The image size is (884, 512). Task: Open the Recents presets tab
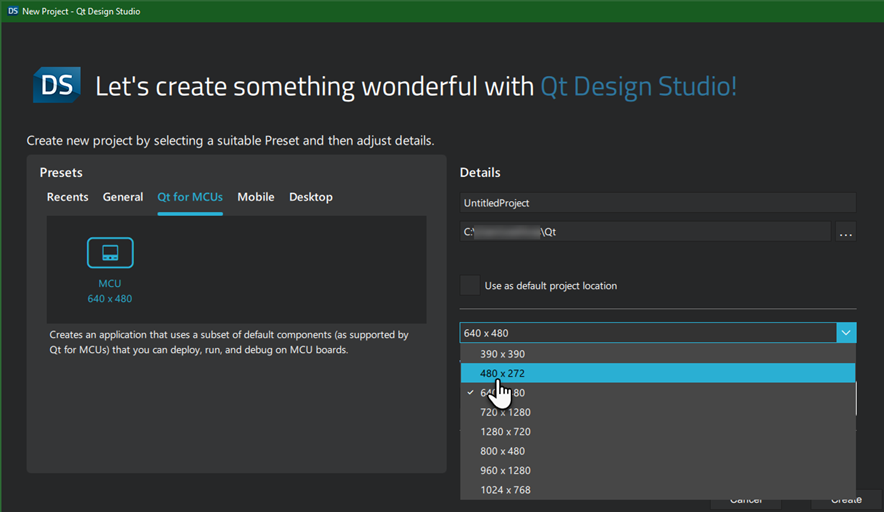[68, 197]
